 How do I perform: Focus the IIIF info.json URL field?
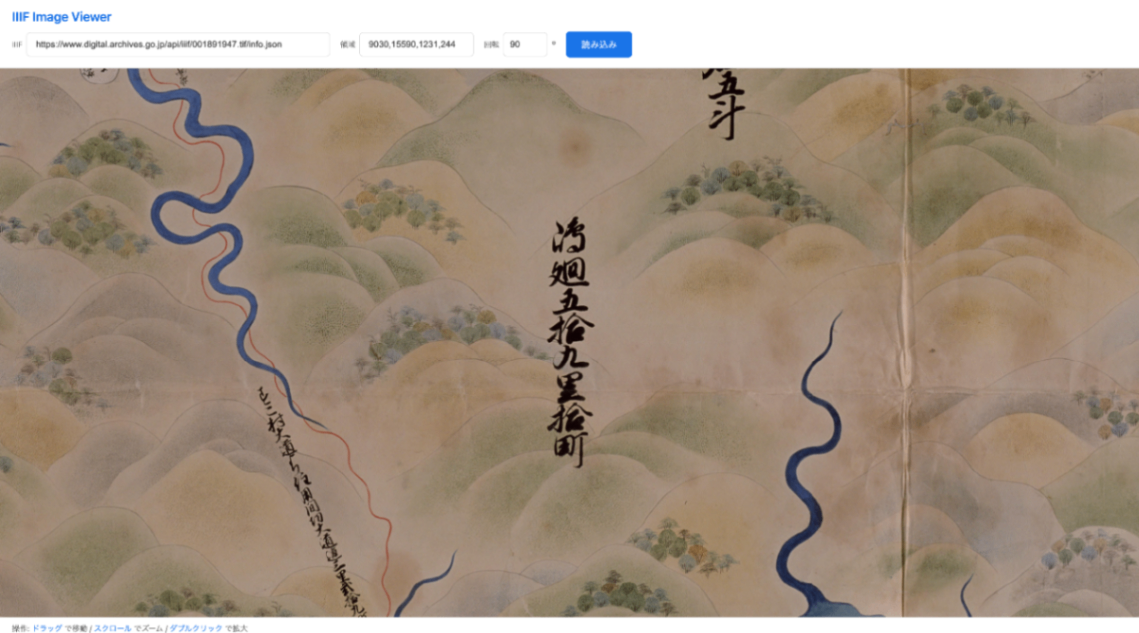[x=178, y=44]
